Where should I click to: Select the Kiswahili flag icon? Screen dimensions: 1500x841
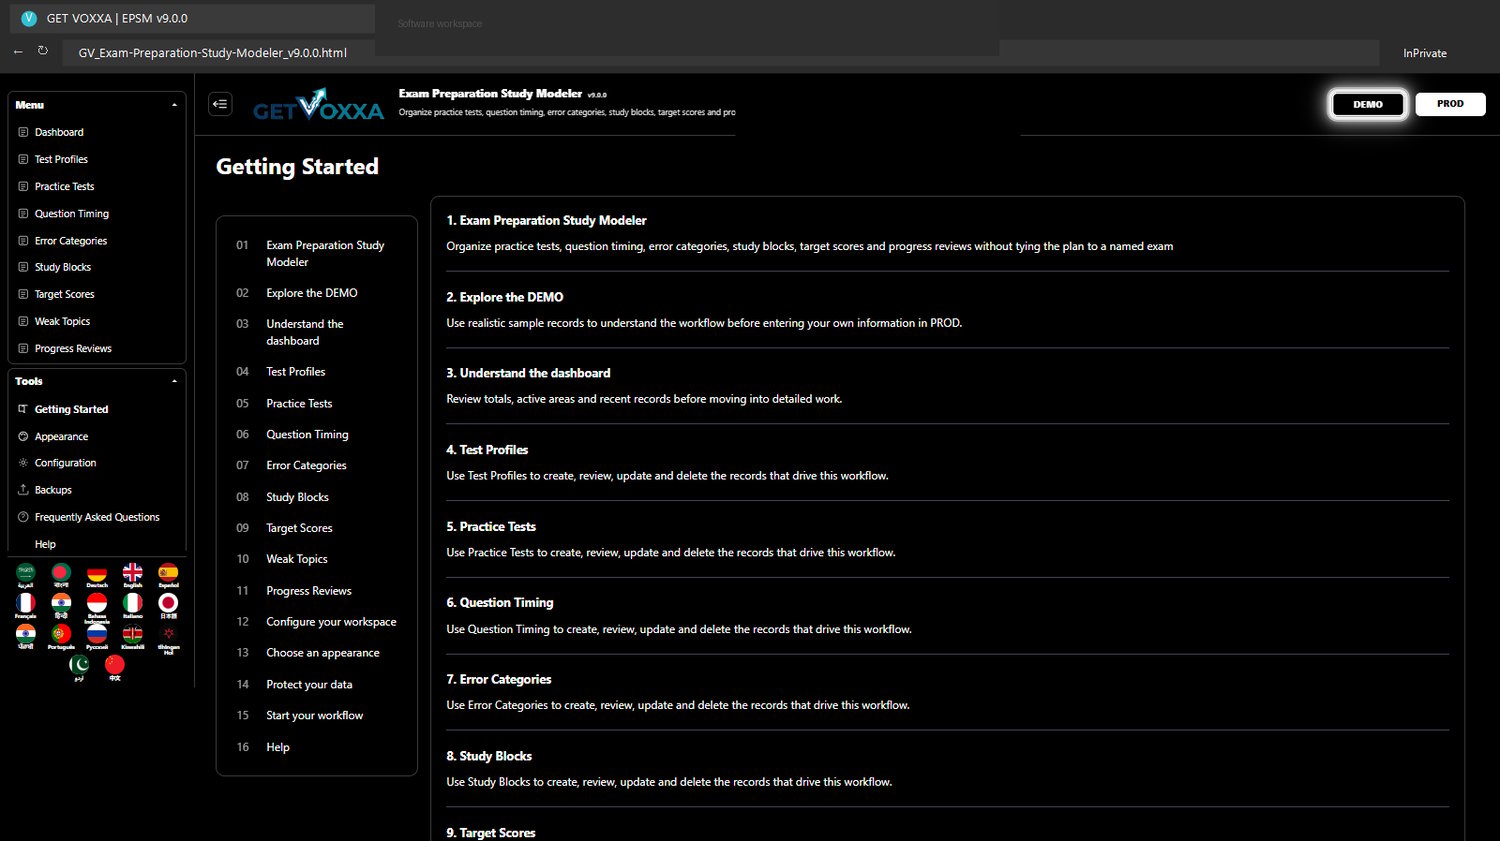[x=133, y=636]
